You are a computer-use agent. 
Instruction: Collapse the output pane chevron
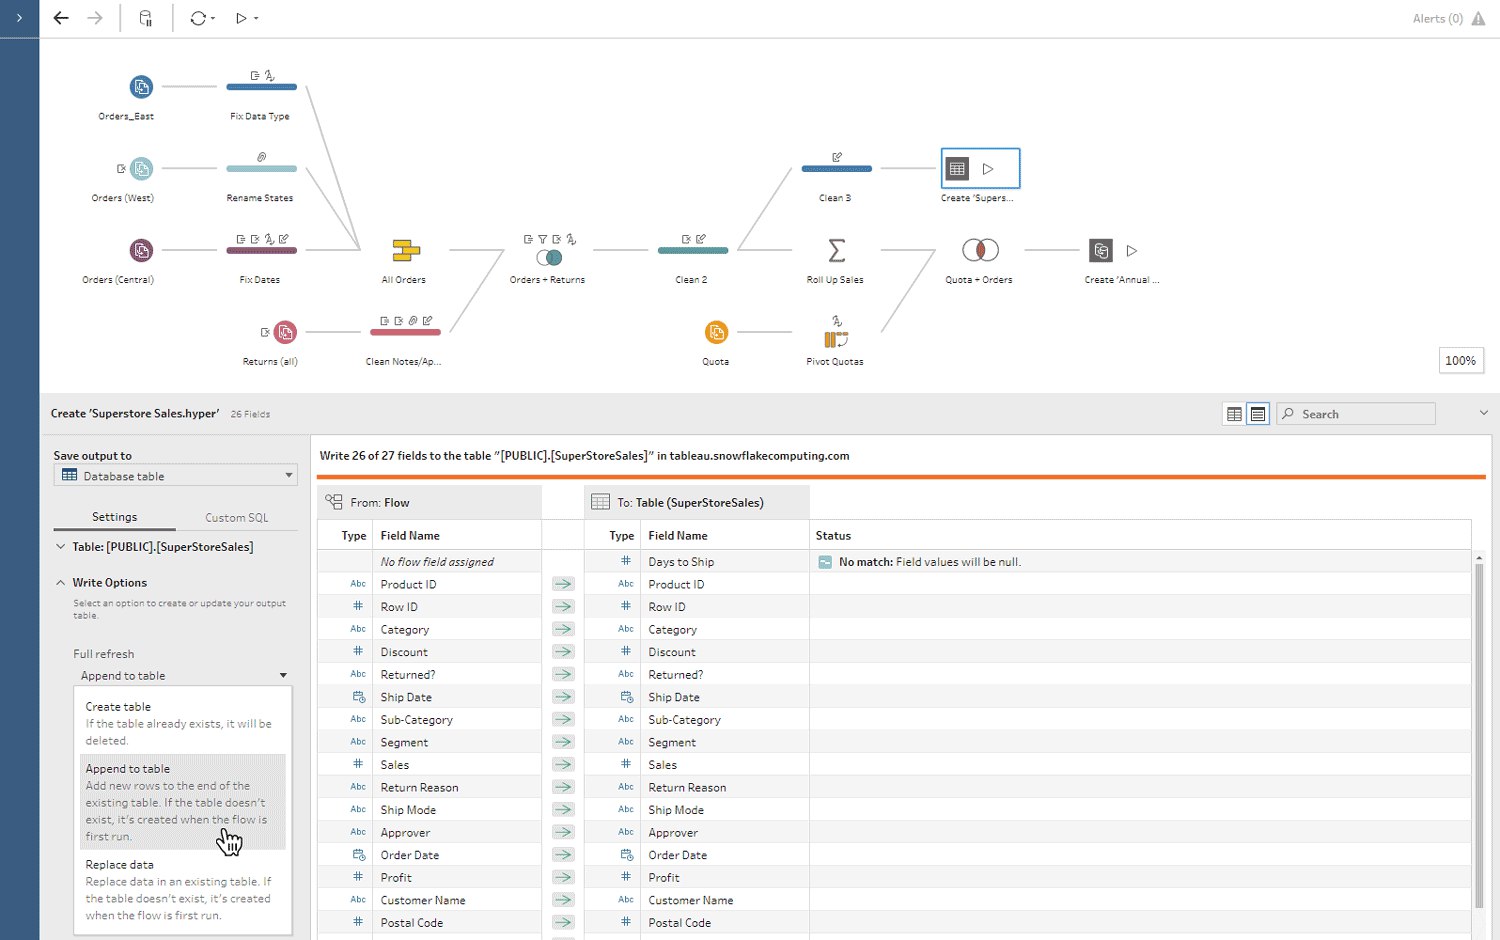pos(1483,413)
